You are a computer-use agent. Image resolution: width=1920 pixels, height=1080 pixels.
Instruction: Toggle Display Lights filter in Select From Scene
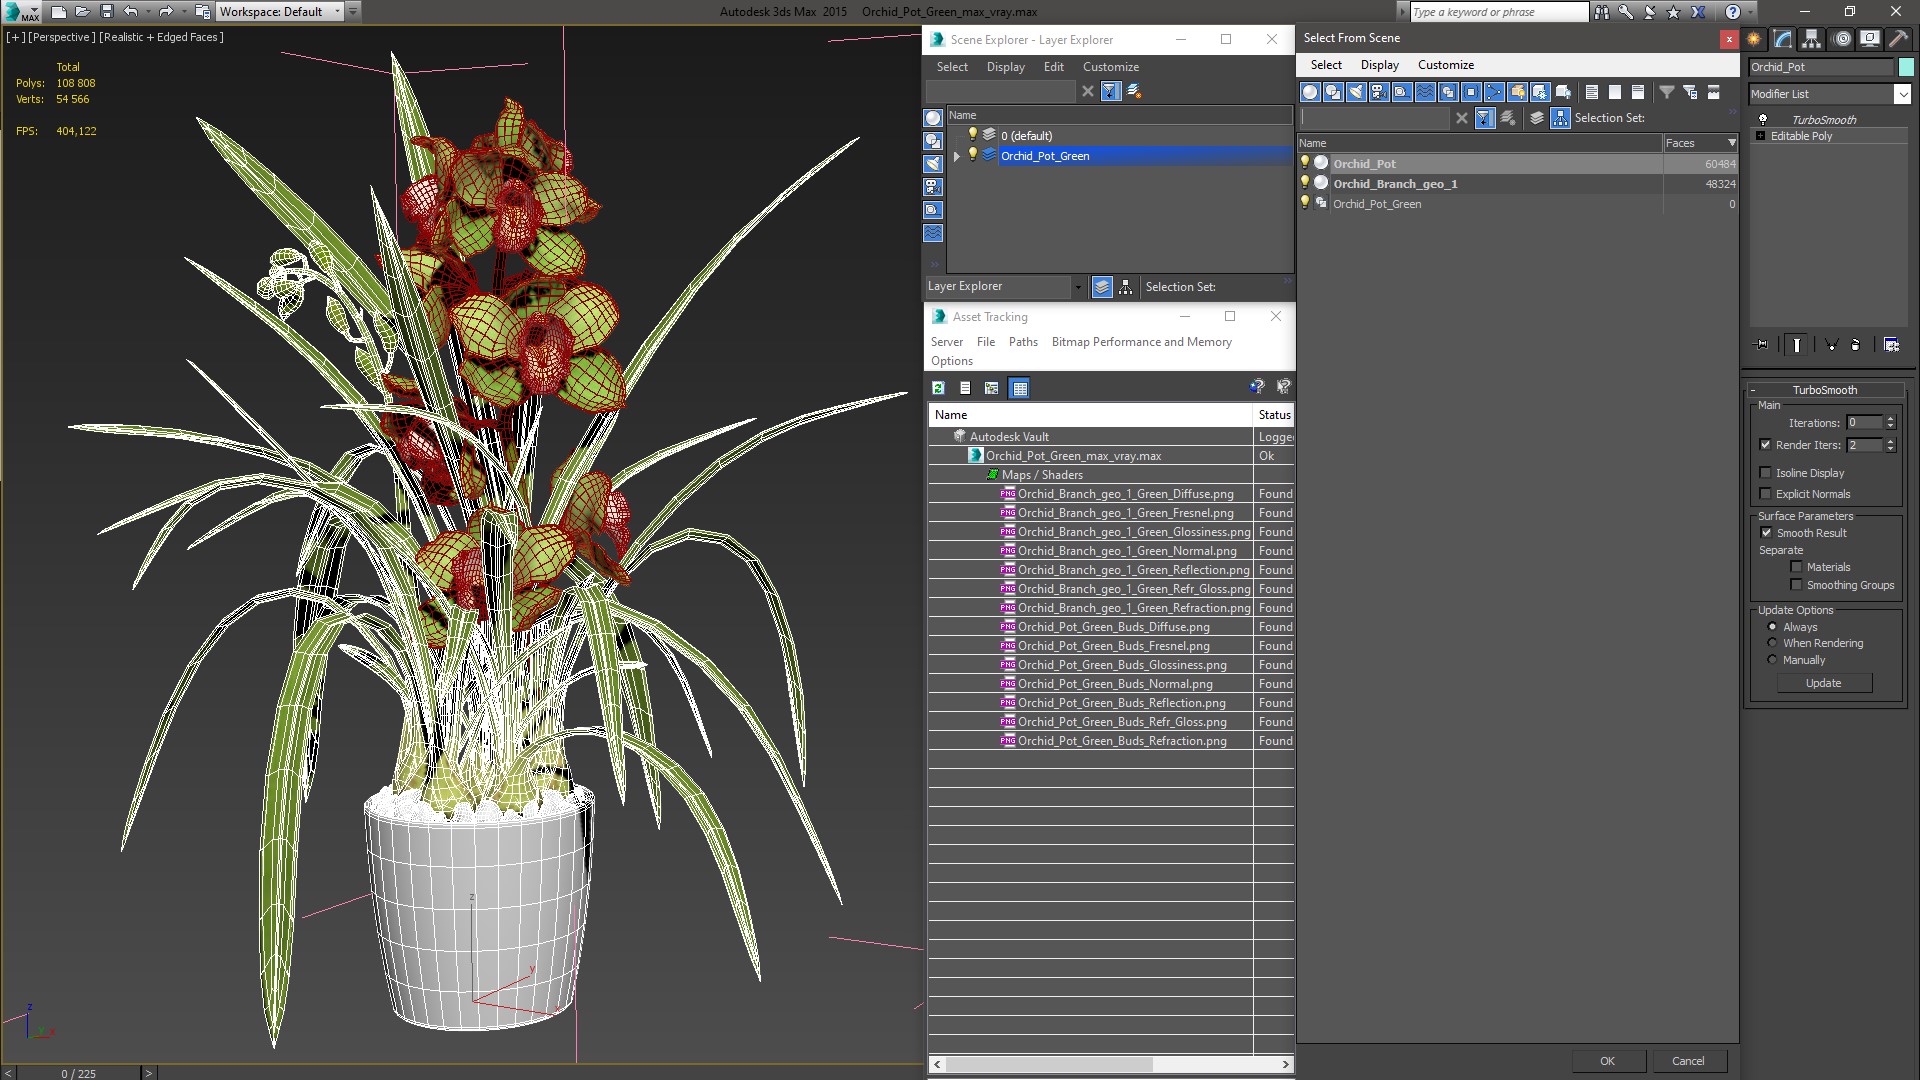click(x=1356, y=92)
